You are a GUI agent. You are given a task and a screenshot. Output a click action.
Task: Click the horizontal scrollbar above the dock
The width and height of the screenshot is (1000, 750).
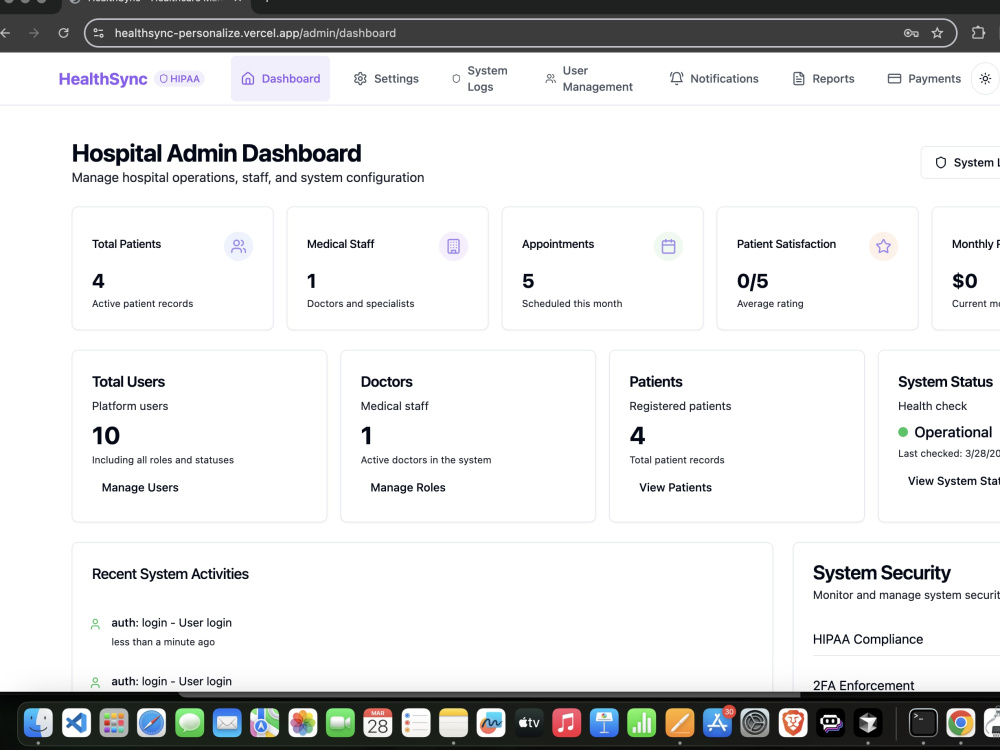point(489,694)
